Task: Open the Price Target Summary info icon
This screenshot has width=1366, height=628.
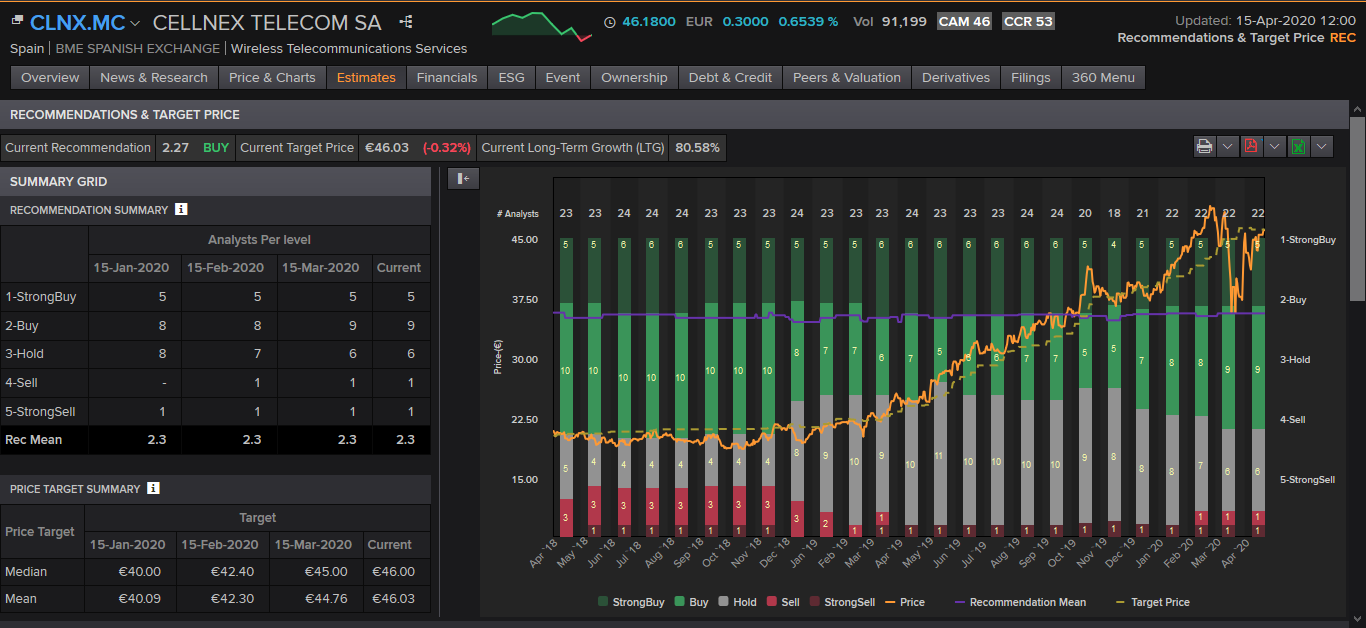Action: 153,489
